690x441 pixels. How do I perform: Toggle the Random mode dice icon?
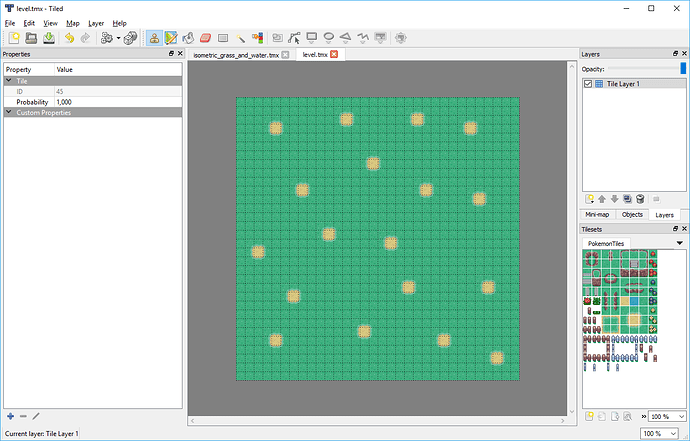(x=130, y=38)
